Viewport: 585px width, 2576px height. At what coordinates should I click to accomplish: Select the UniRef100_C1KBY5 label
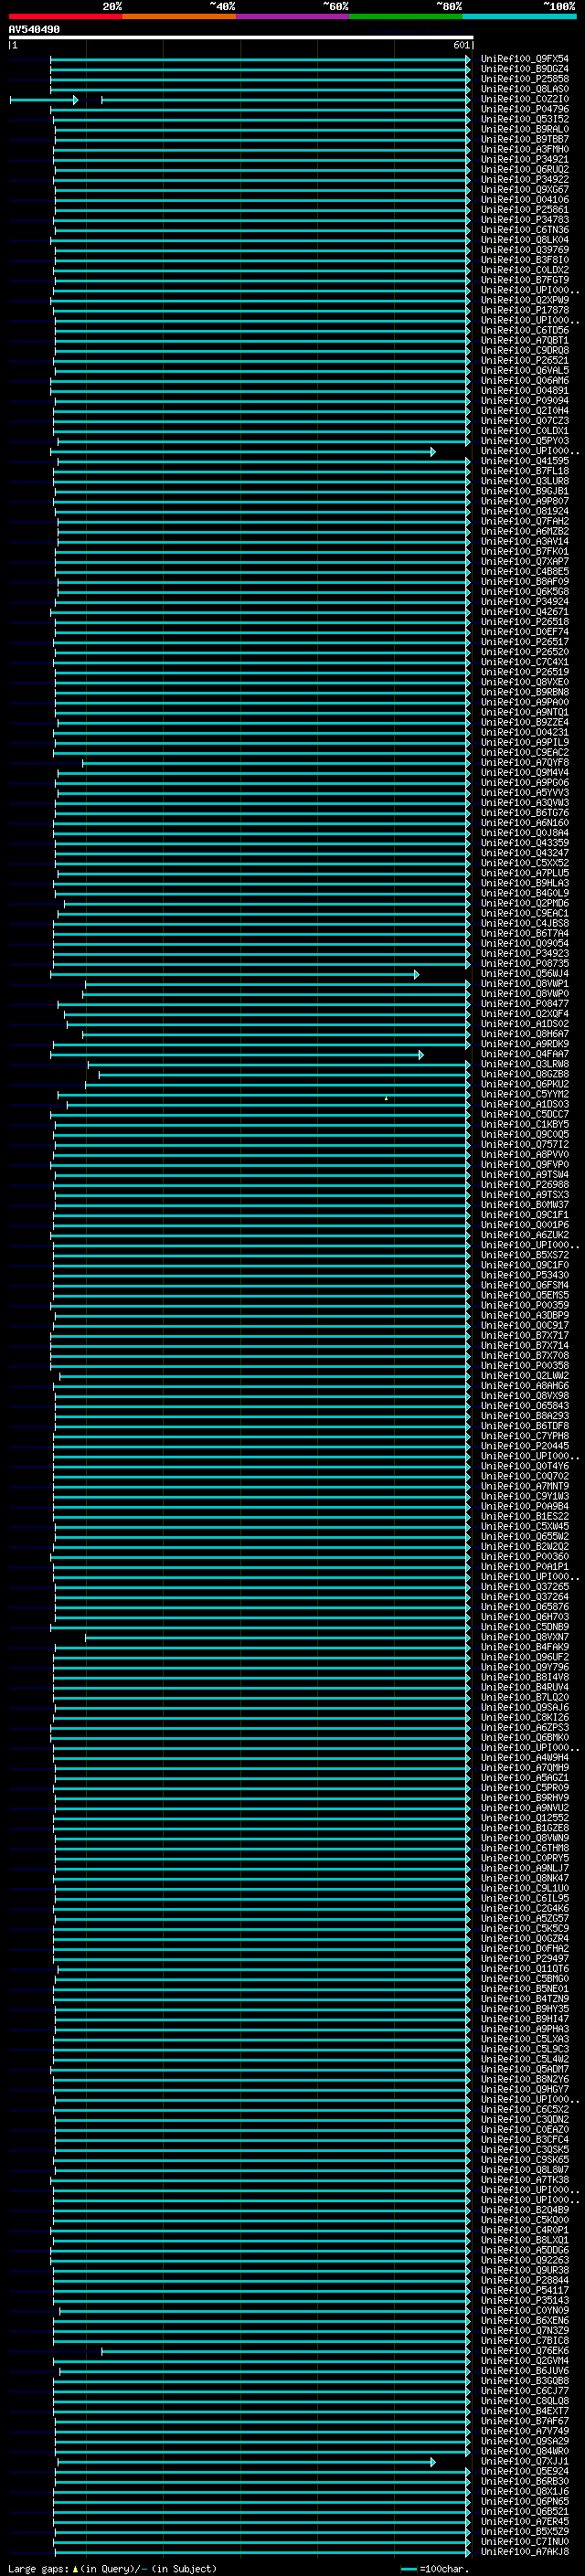coord(524,1125)
